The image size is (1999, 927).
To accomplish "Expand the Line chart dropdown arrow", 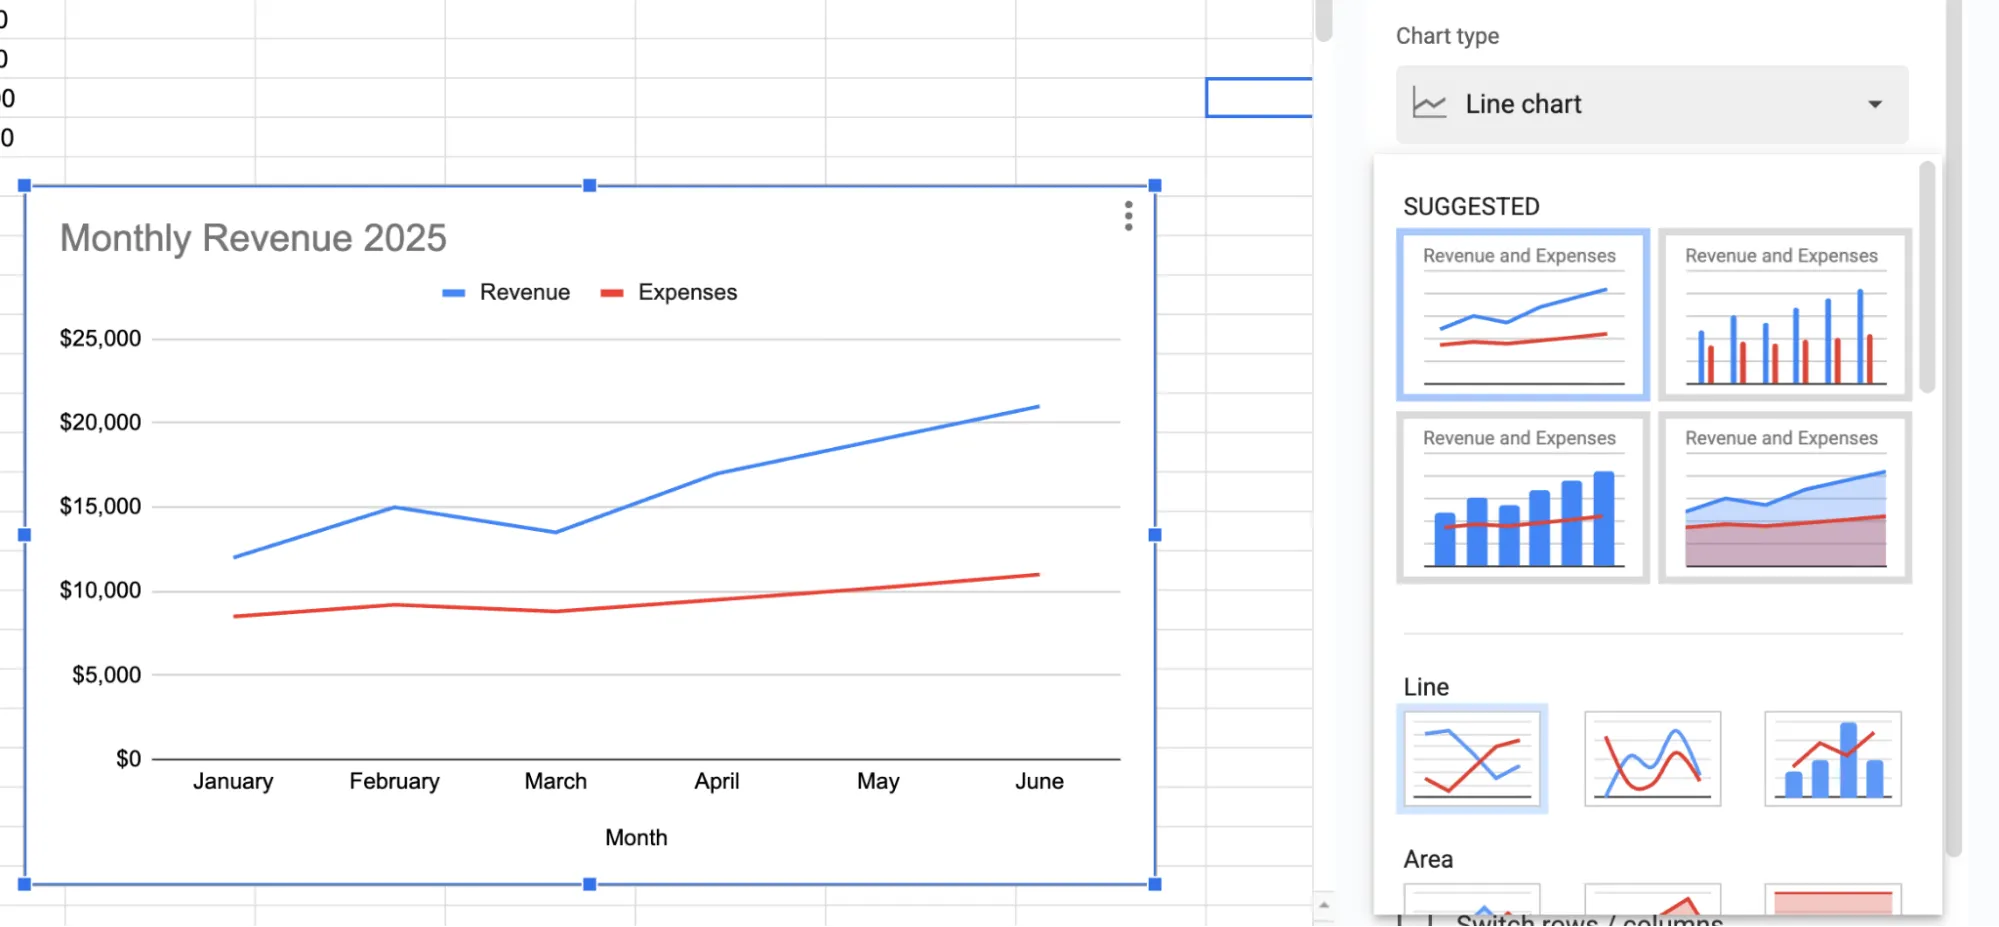I will [1876, 103].
